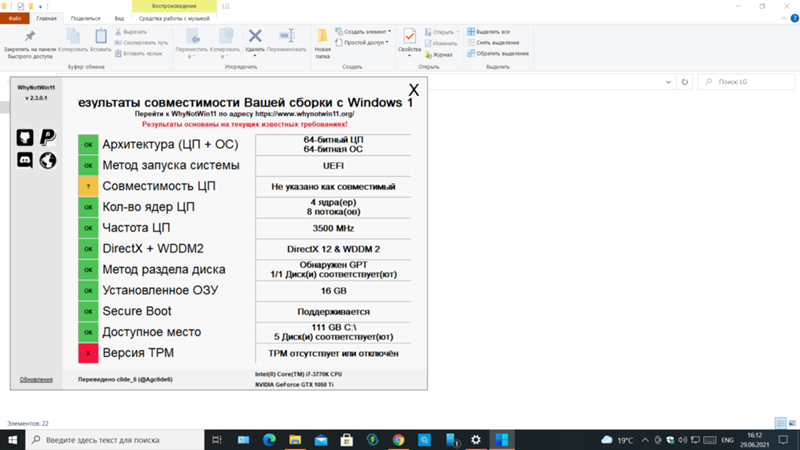The height and width of the screenshot is (450, 800).
Task: Switch Explorer to large thumbnails view icon
Action: click(x=792, y=423)
